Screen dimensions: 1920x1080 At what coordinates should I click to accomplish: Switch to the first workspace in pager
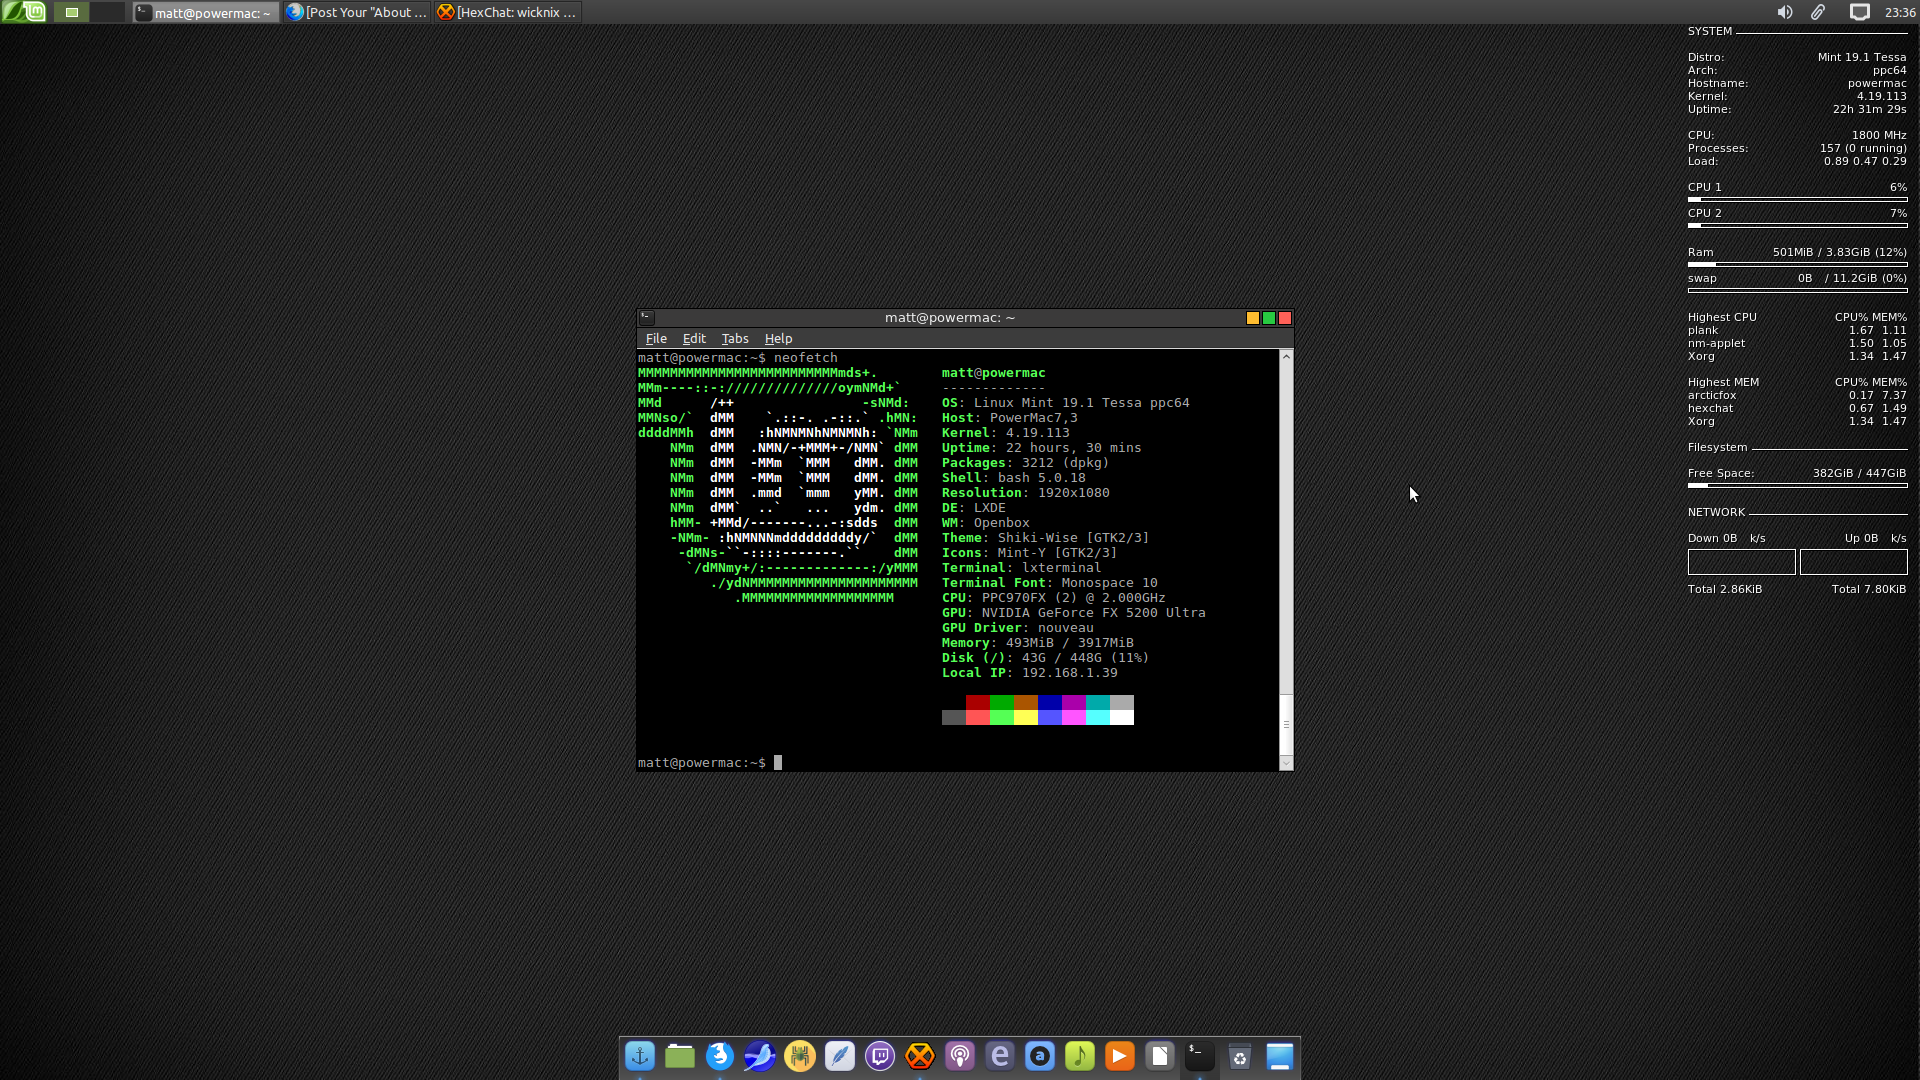(71, 12)
